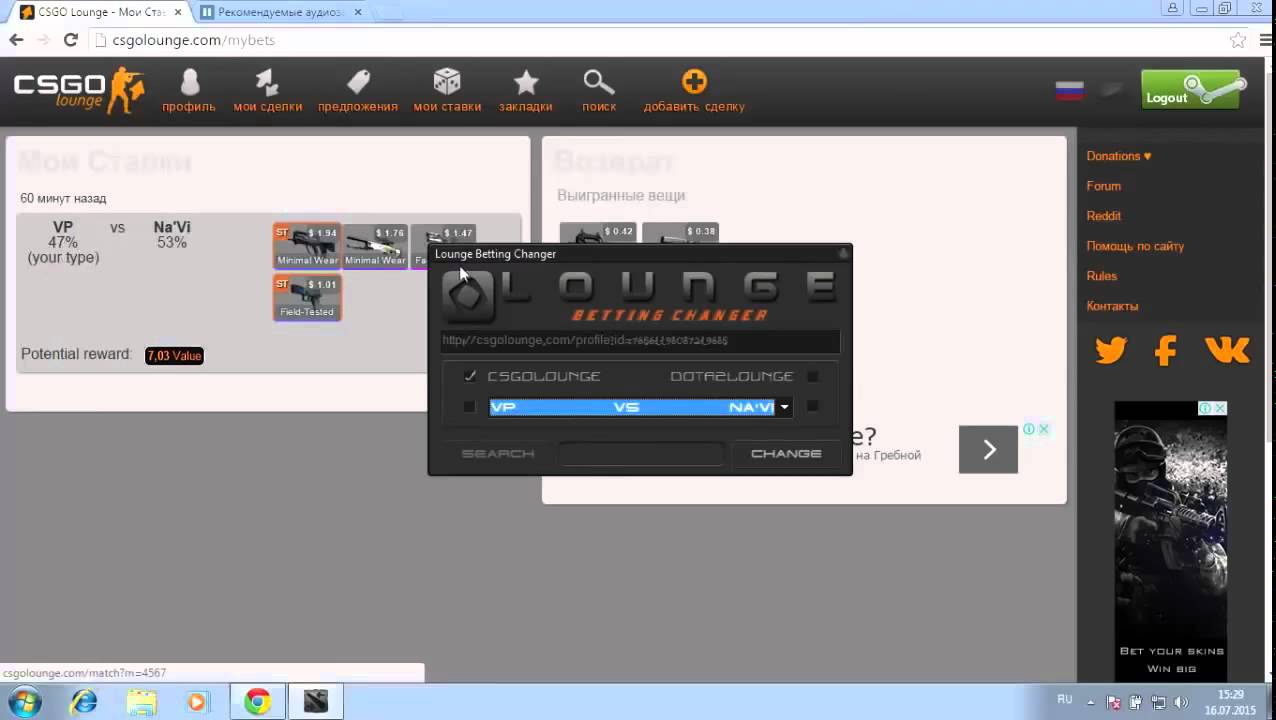Open Internet Explorer from taskbar
Image resolution: width=1276 pixels, height=720 pixels.
tap(84, 702)
